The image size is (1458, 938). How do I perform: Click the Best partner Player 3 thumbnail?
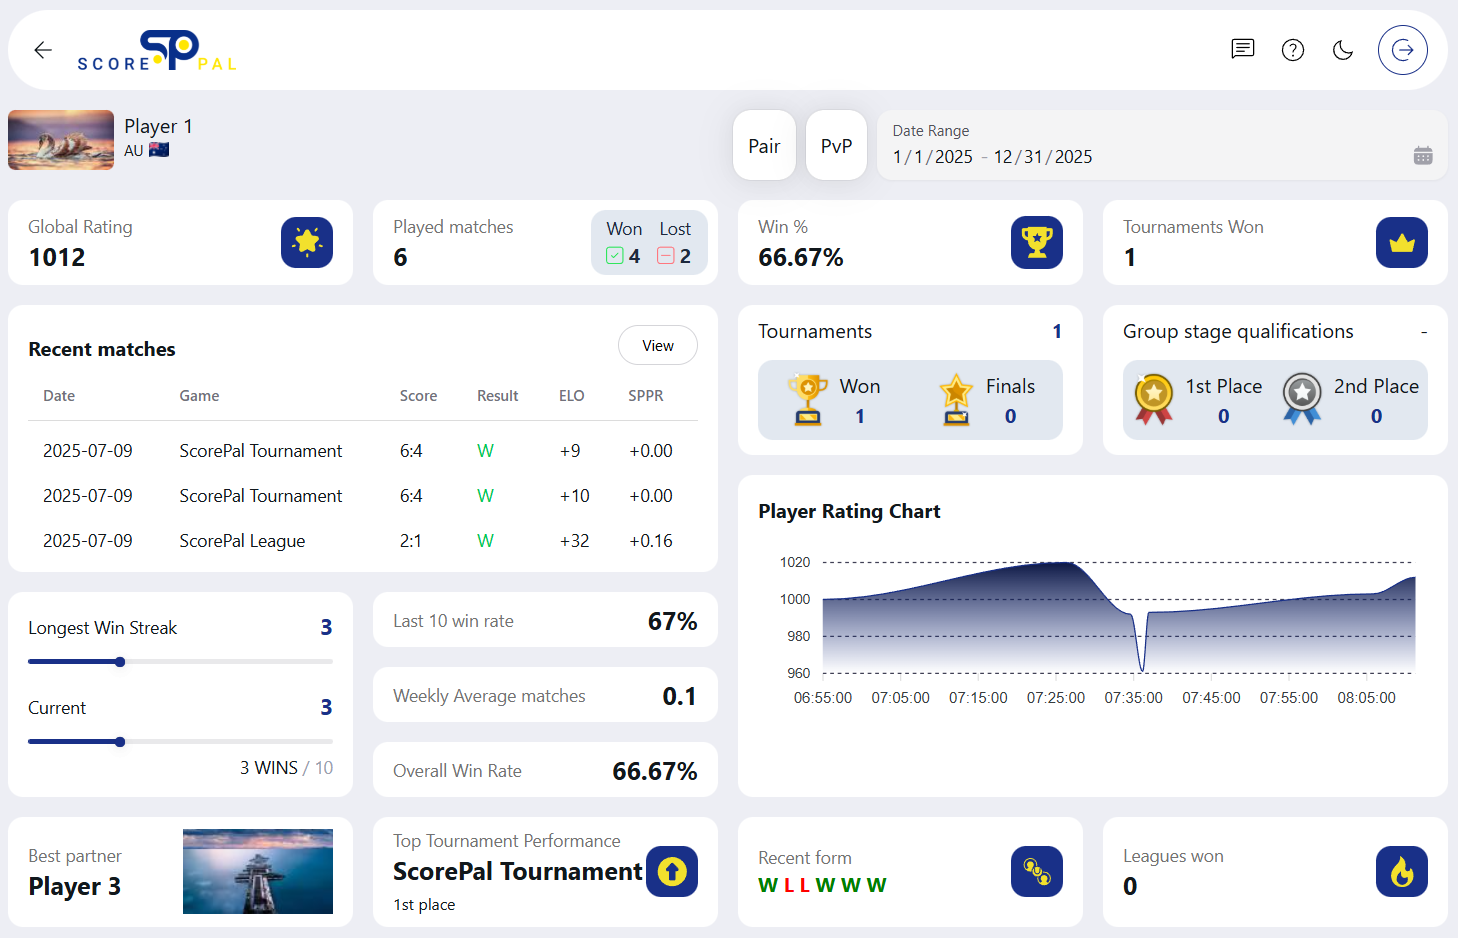(x=257, y=871)
